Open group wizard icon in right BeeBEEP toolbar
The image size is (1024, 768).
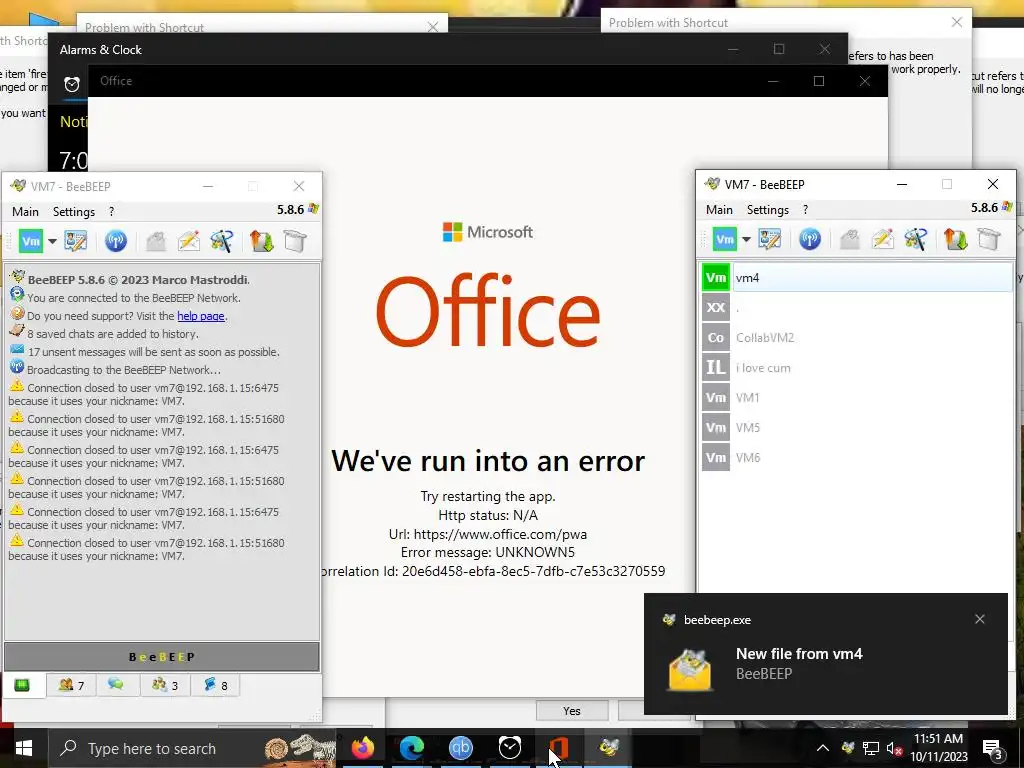[916, 239]
